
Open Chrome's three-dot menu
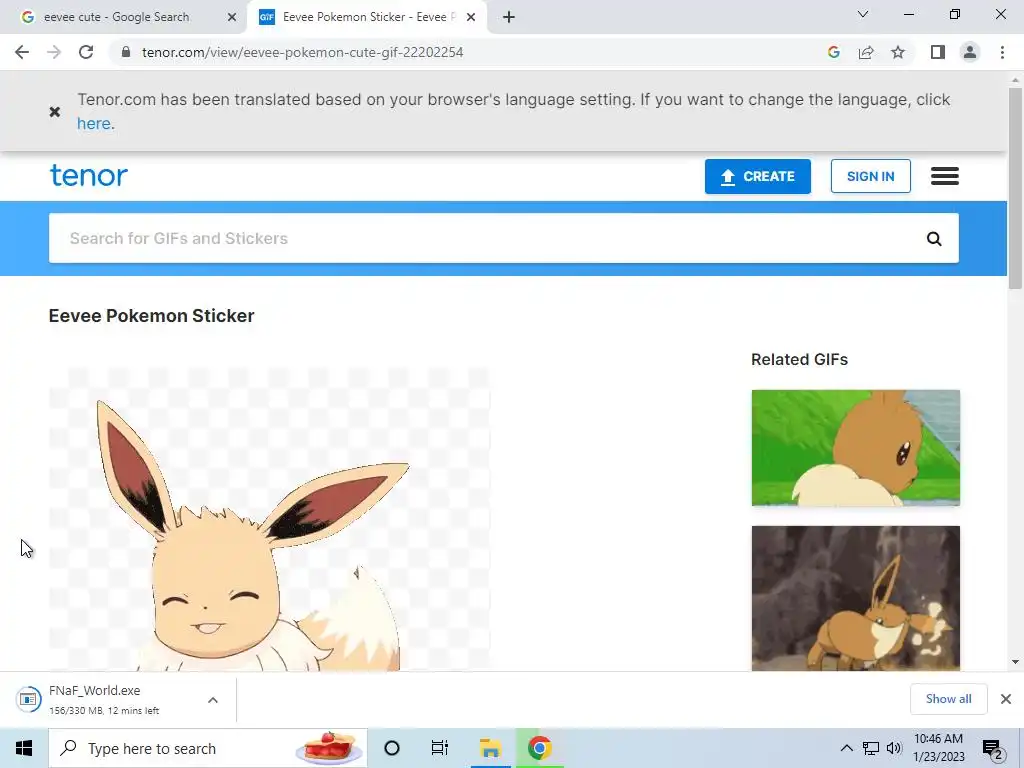tap(1002, 52)
